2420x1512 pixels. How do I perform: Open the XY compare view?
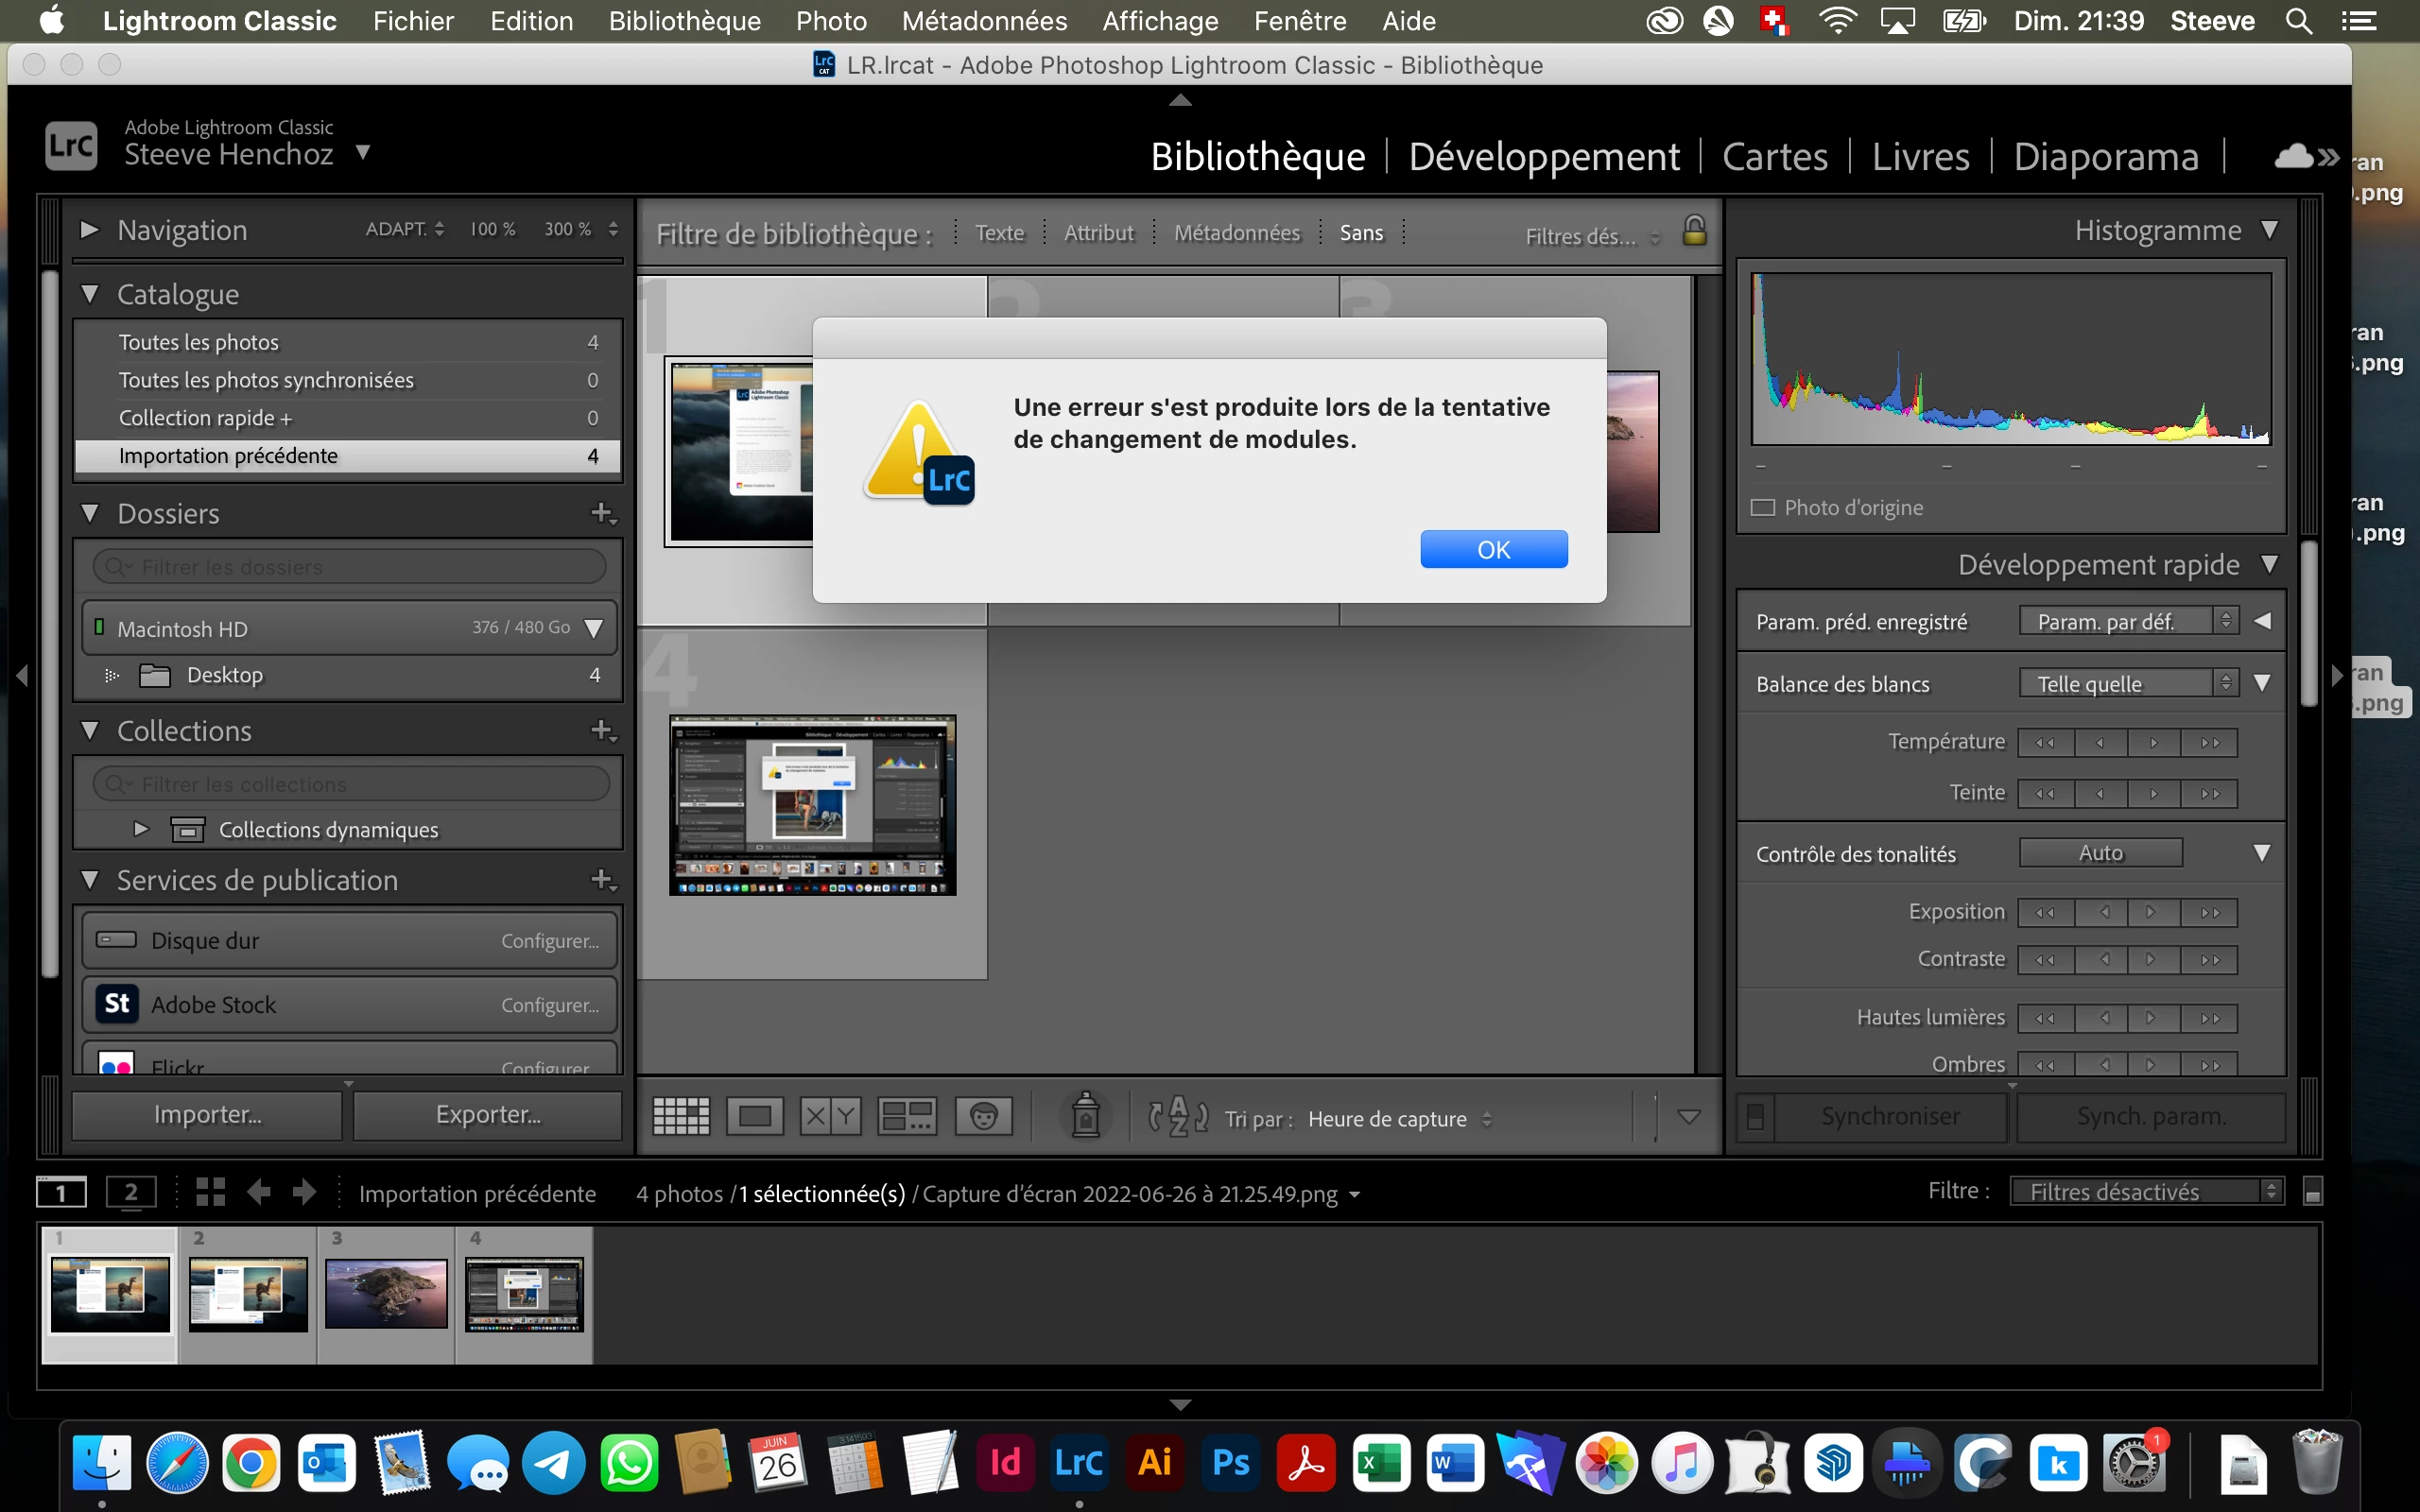(x=830, y=1116)
